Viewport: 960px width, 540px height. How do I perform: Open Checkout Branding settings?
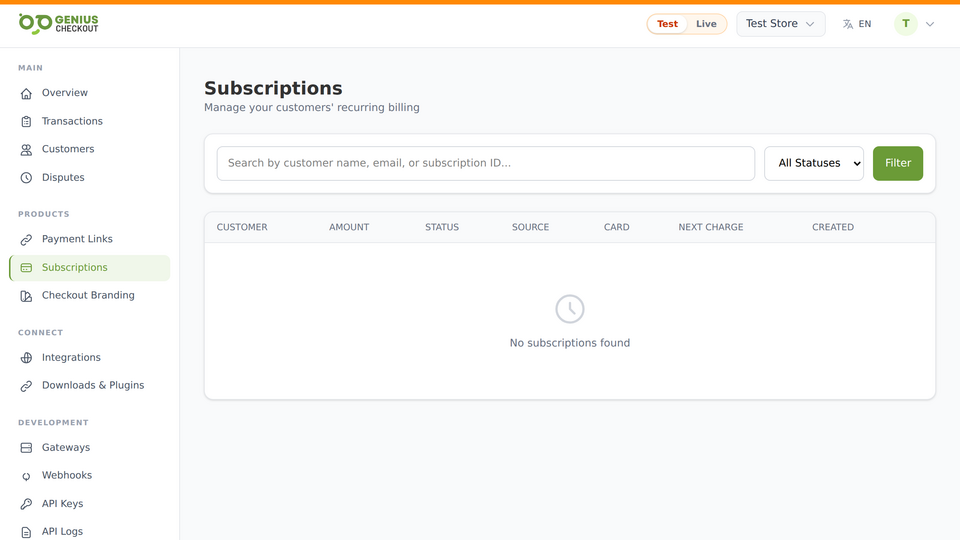(x=89, y=296)
